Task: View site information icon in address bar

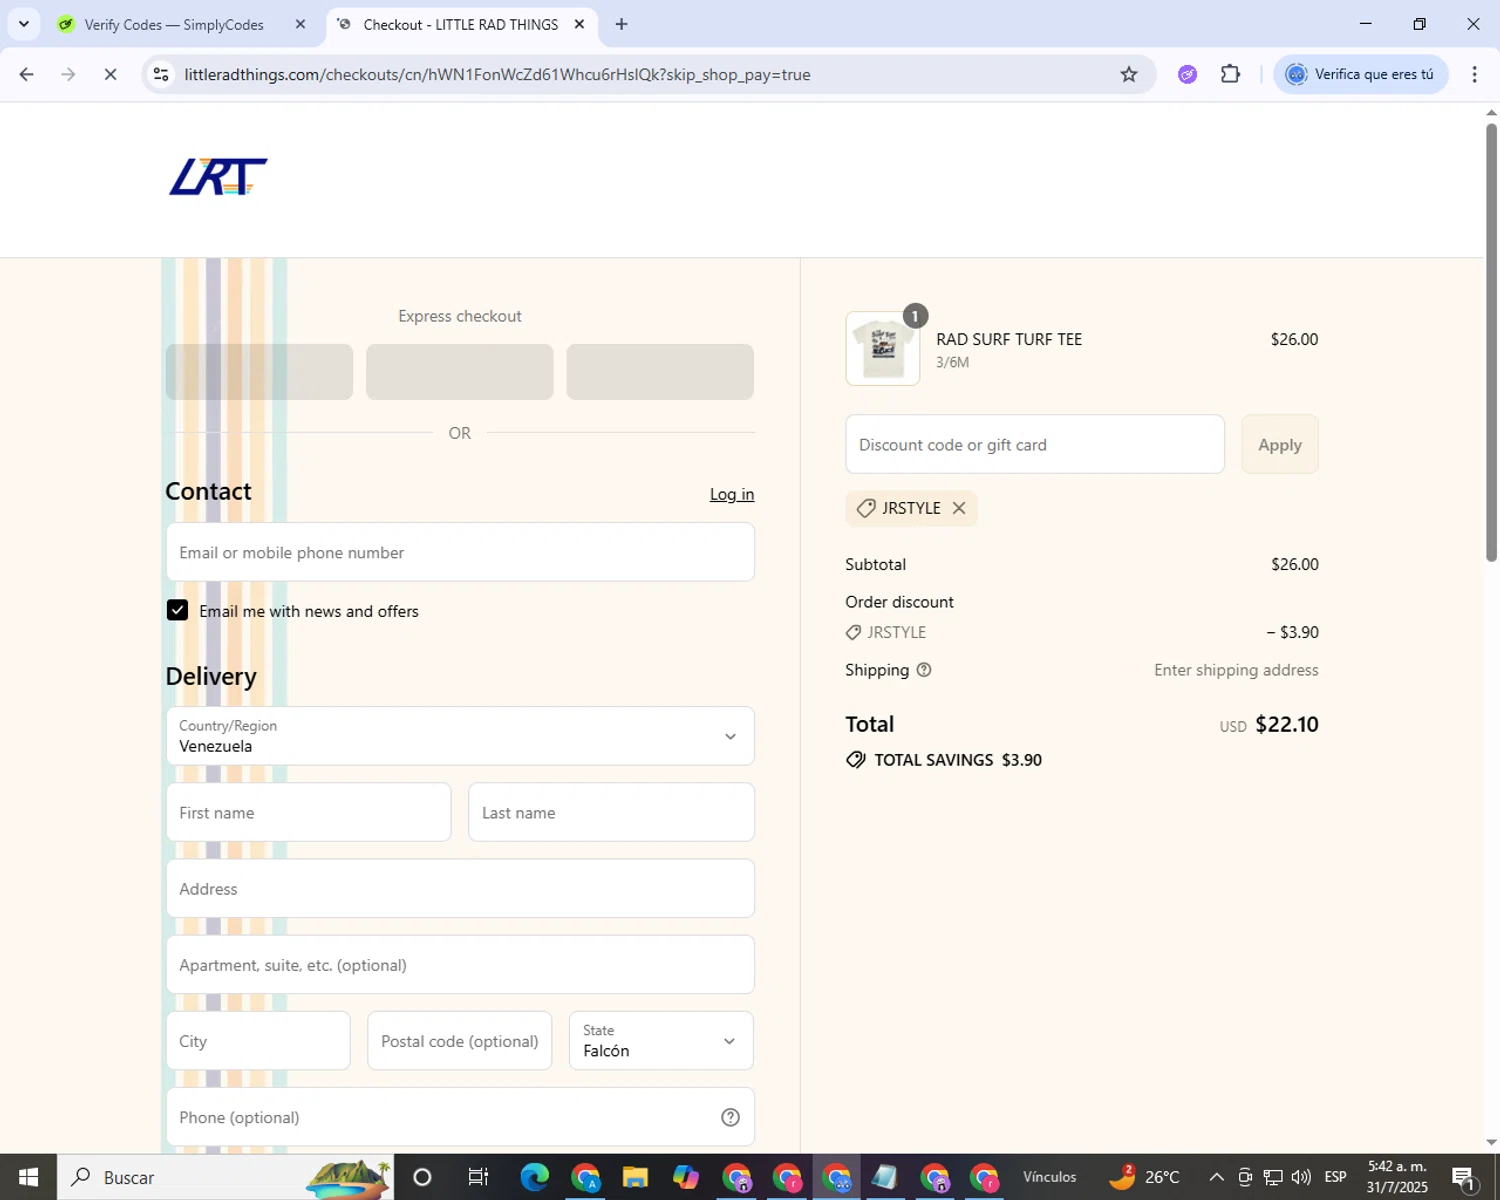Action: point(161,74)
